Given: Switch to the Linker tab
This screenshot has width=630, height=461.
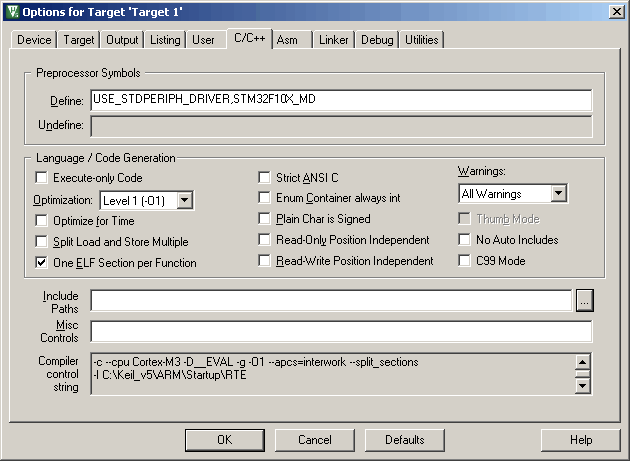Looking at the screenshot, I should coord(332,40).
